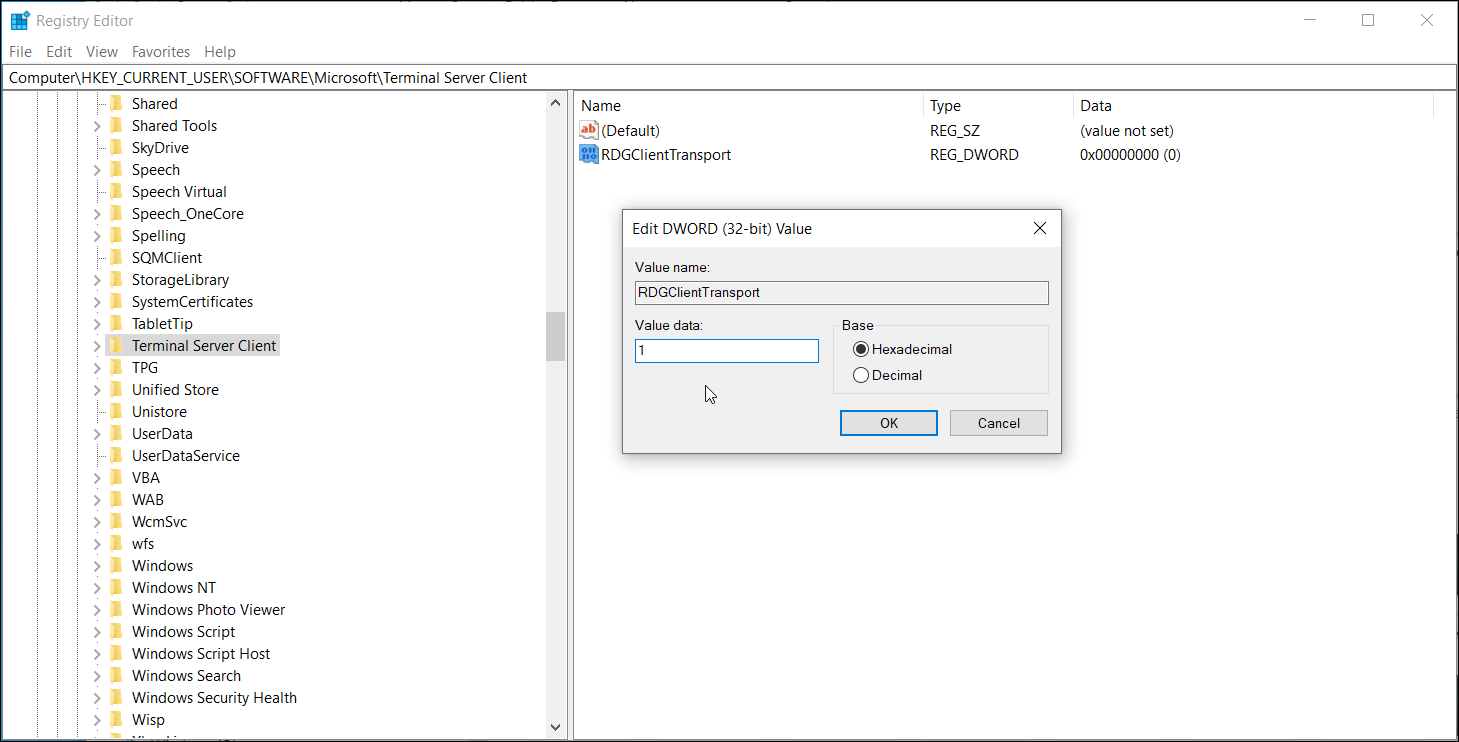The image size is (1459, 742).
Task: Click the folder icon beside VBA
Action: [116, 477]
